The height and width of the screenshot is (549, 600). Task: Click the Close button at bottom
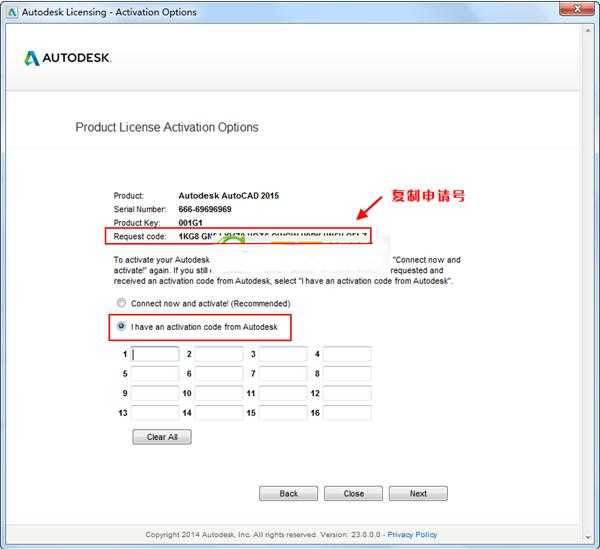pyautogui.click(x=353, y=494)
